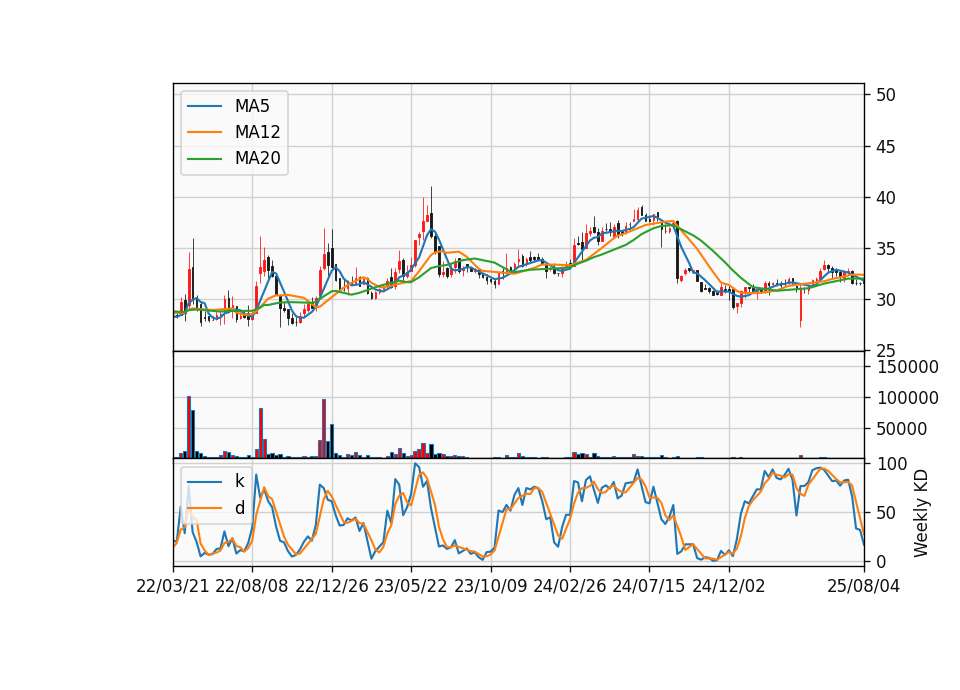Viewport: 960px width, 690px height.
Task: Click the blue MA5 legend line sample
Action: pos(204,106)
